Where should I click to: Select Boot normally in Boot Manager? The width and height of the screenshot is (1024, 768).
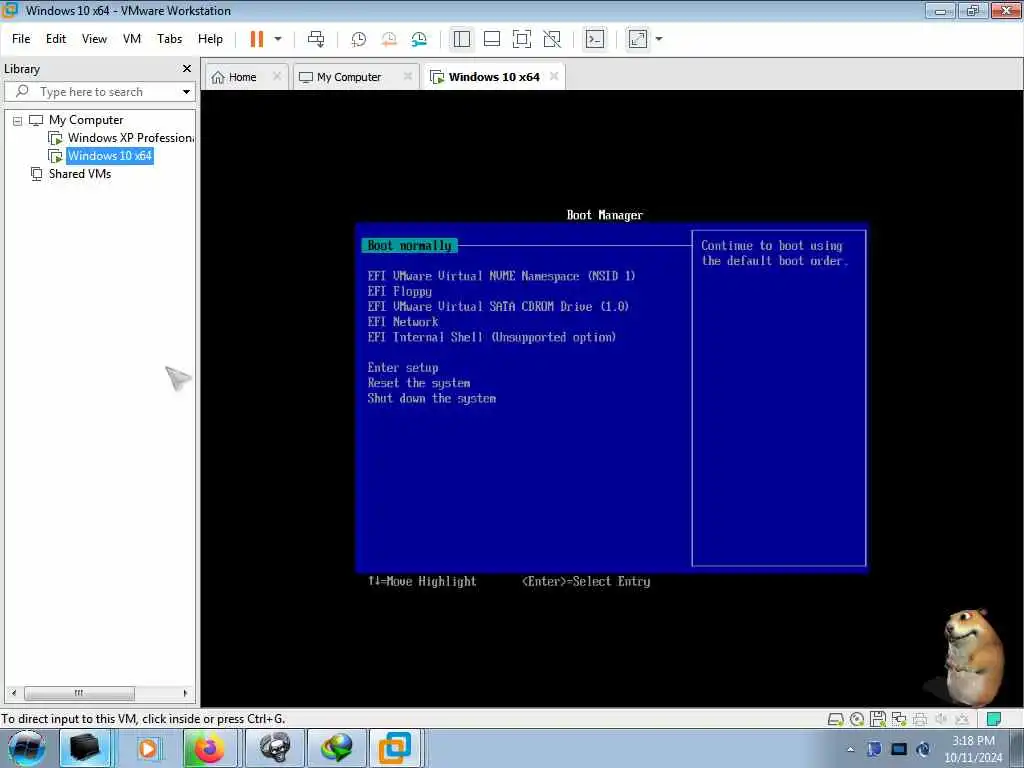[409, 246]
